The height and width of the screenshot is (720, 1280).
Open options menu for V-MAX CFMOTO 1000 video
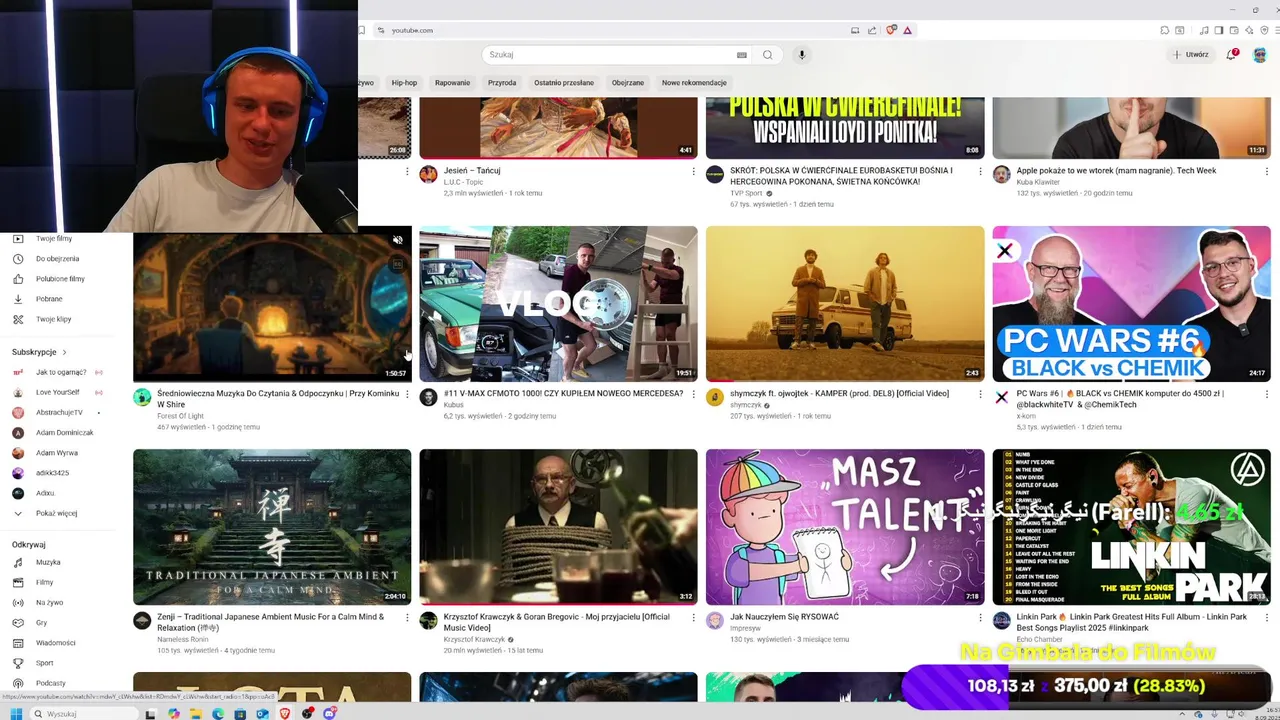click(693, 394)
